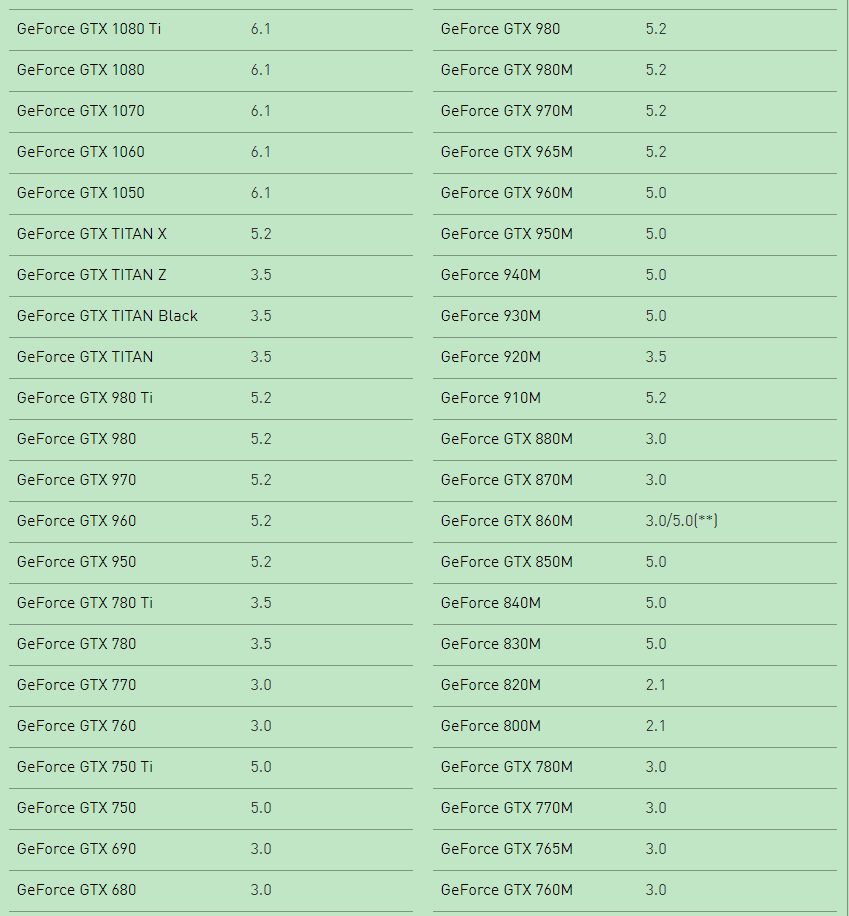The image size is (849, 916).
Task: Select the GeForce GTX 770 text
Action: pos(77,685)
